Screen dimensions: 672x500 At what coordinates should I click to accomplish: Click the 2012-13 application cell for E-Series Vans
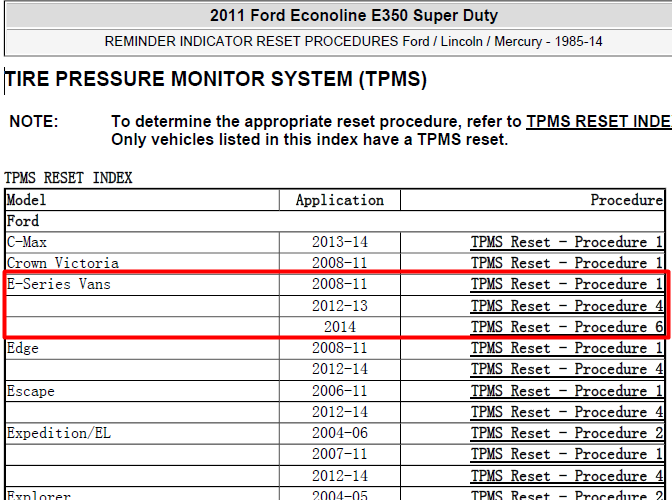click(x=340, y=306)
